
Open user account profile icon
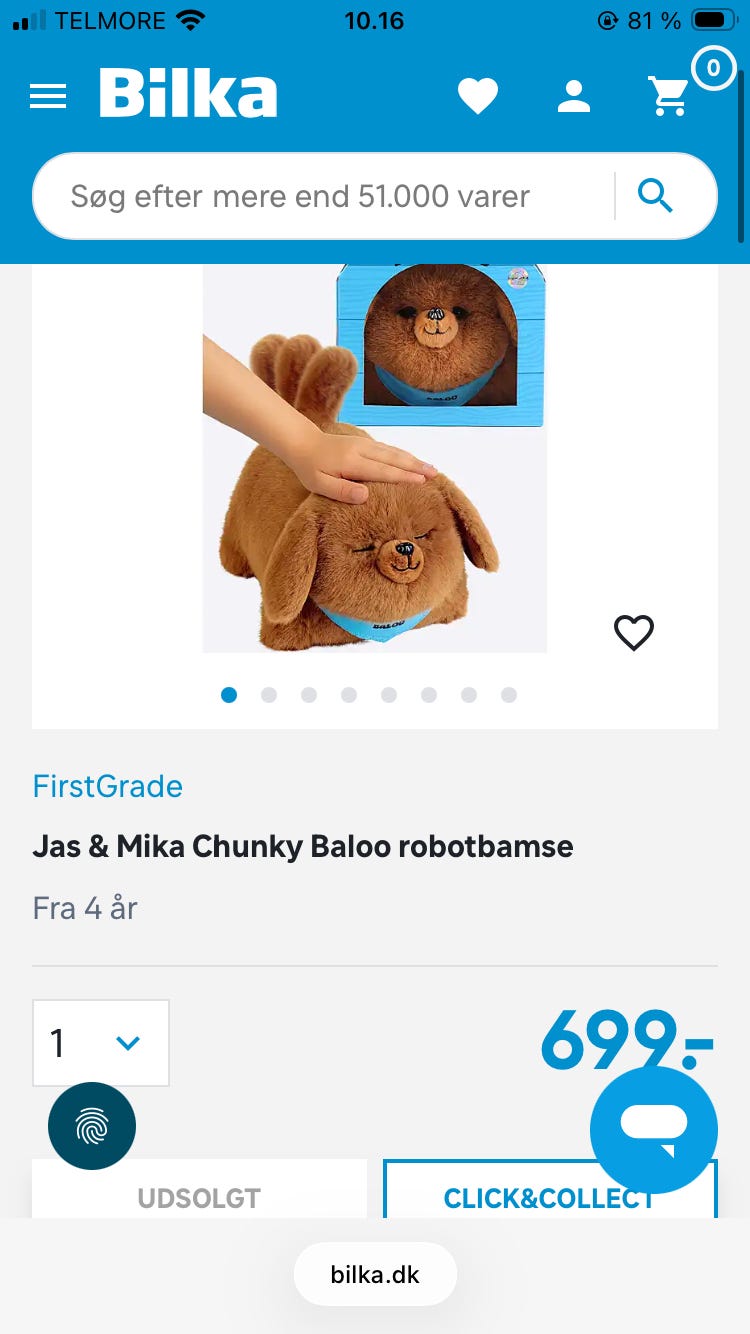click(x=574, y=96)
